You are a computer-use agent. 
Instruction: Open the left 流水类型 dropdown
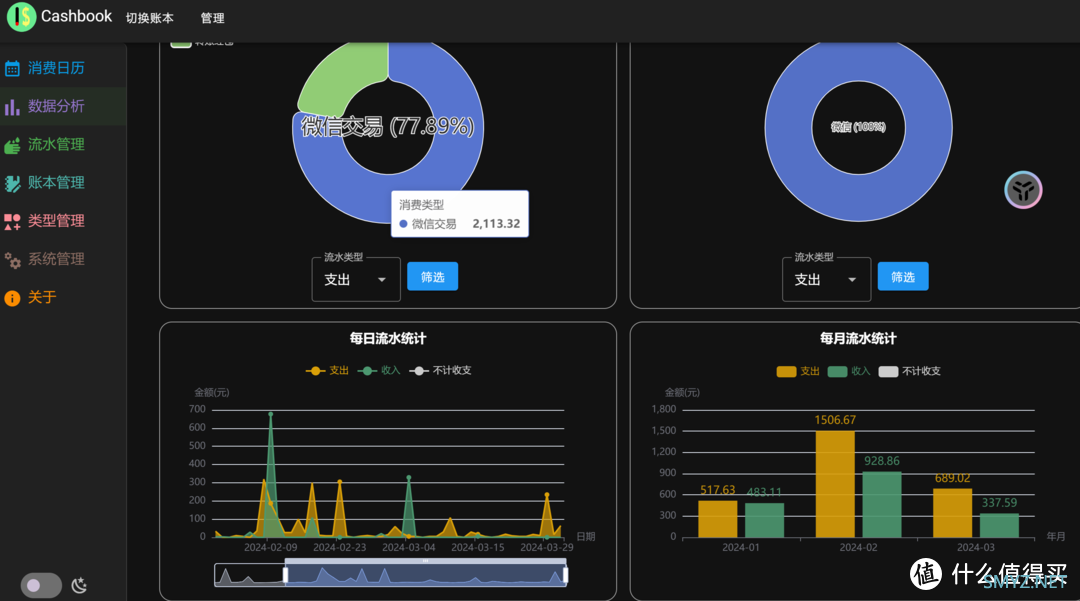(x=356, y=280)
